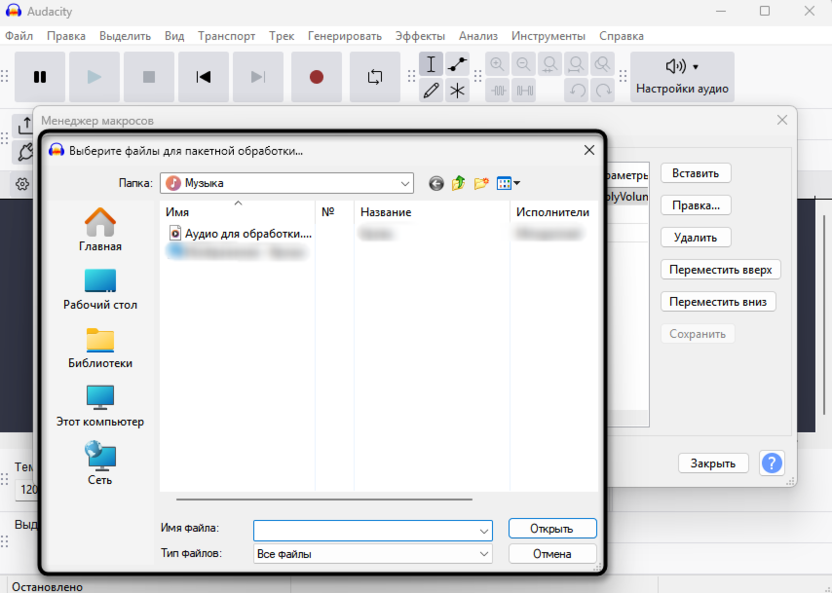832x593 pixels.
Task: Click Вставить in macro manager
Action: 696,173
